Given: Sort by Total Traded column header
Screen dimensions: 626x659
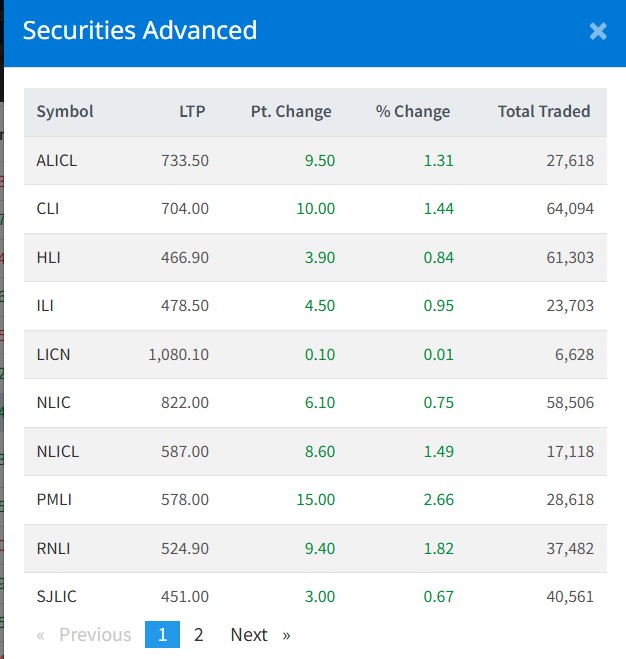Looking at the screenshot, I should click(544, 111).
